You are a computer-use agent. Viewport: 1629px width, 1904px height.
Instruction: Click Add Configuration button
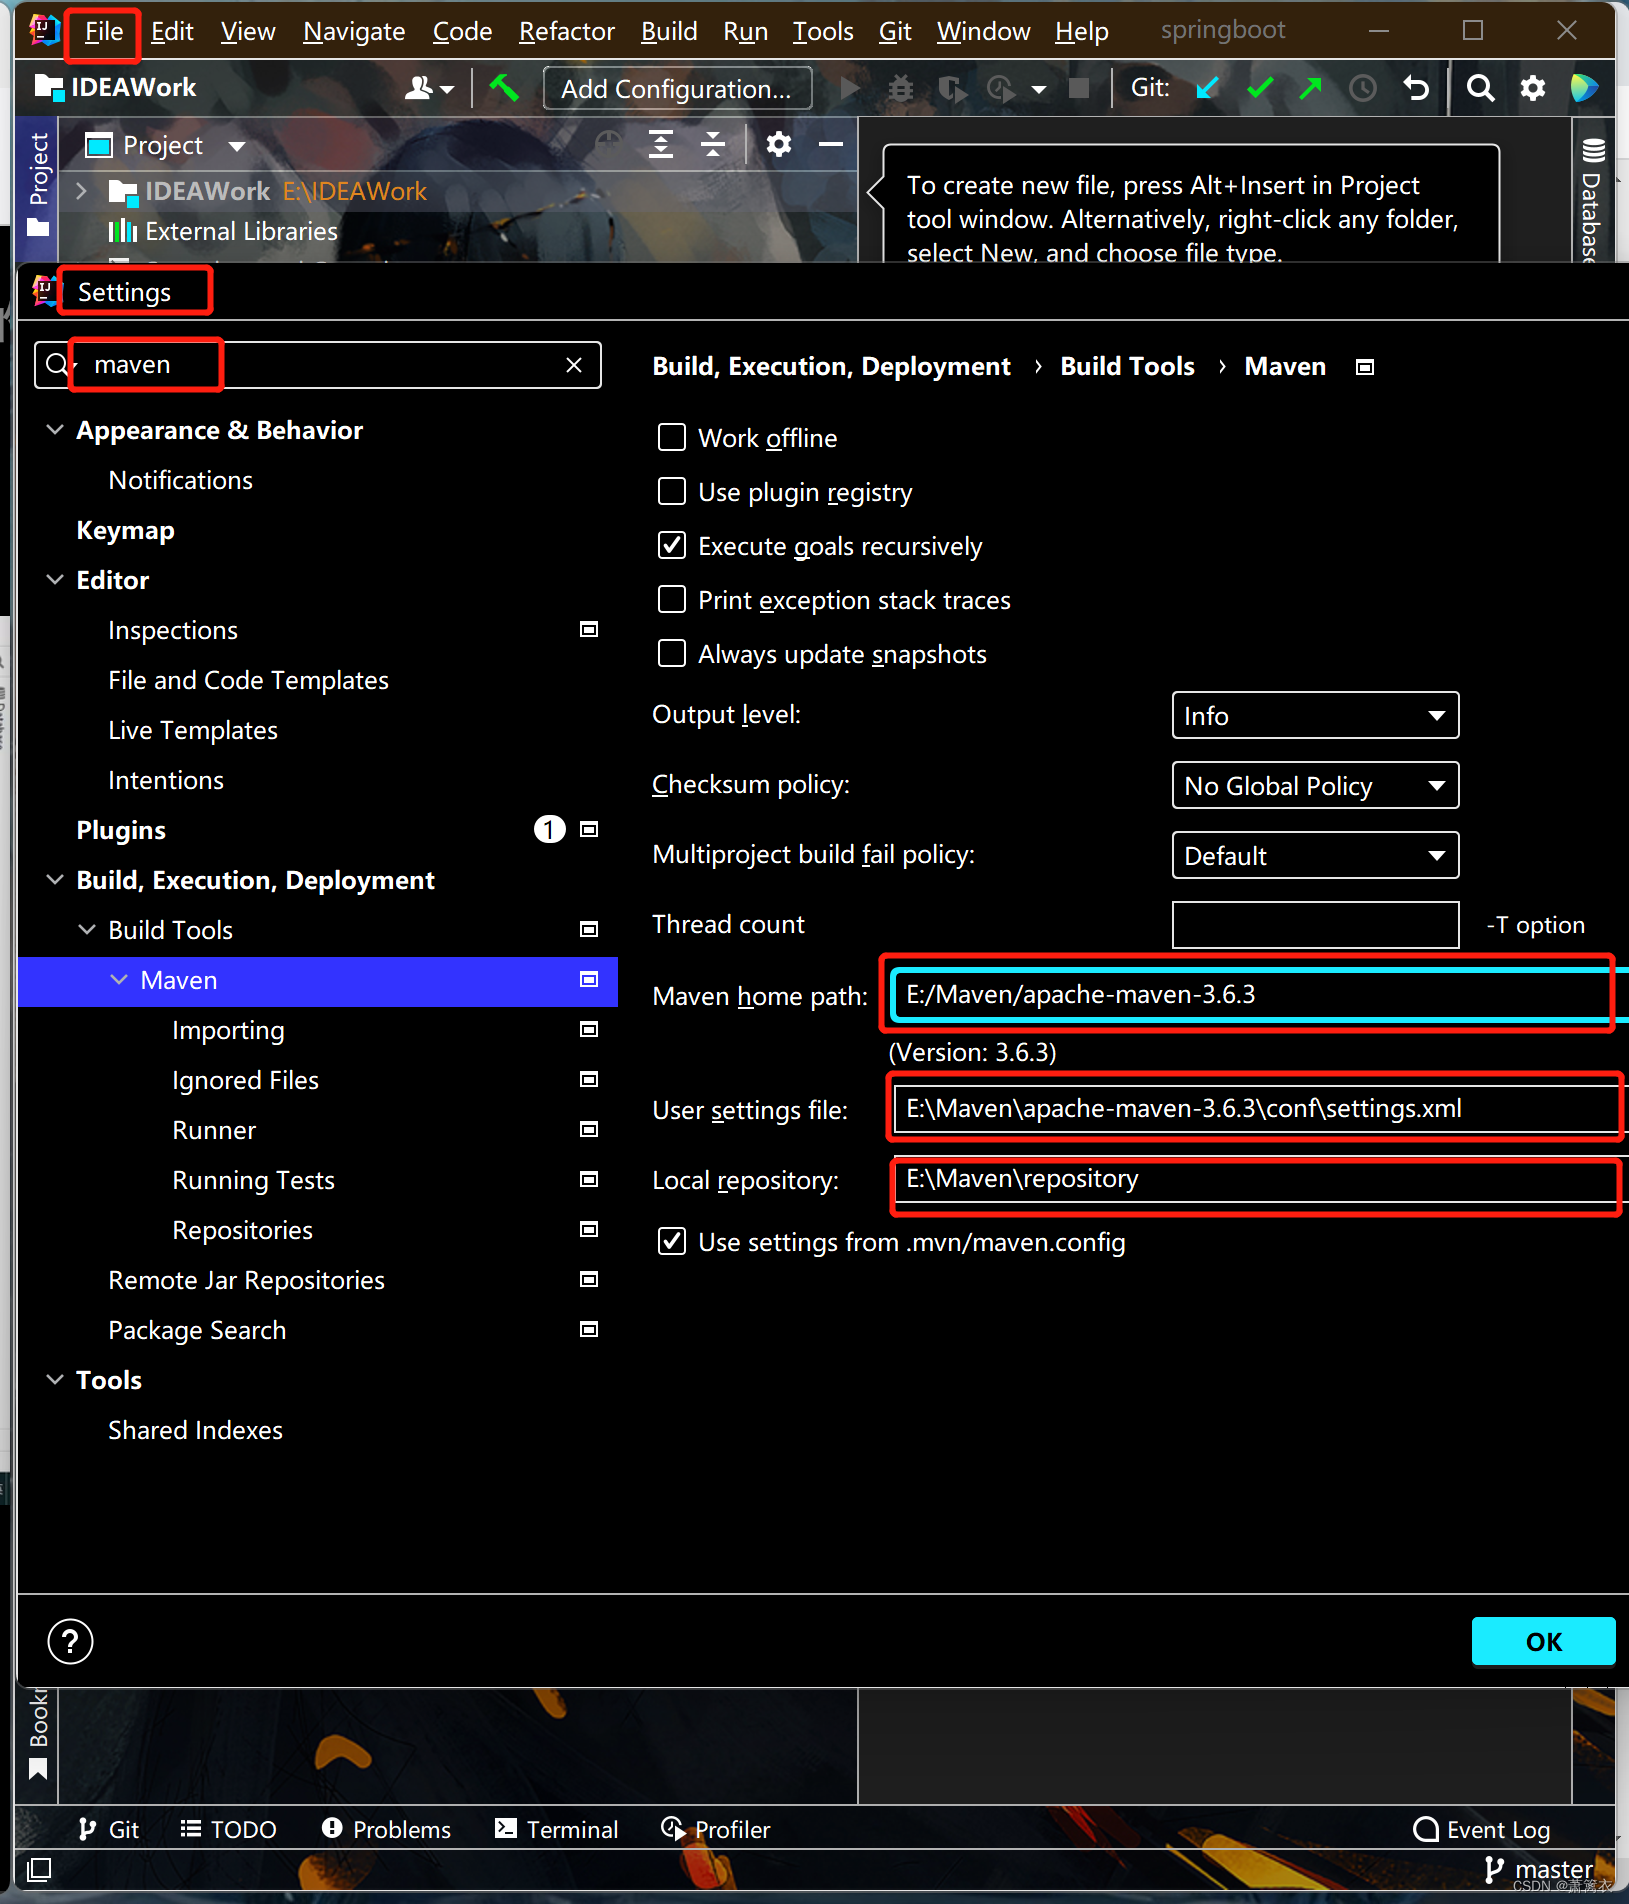point(677,89)
